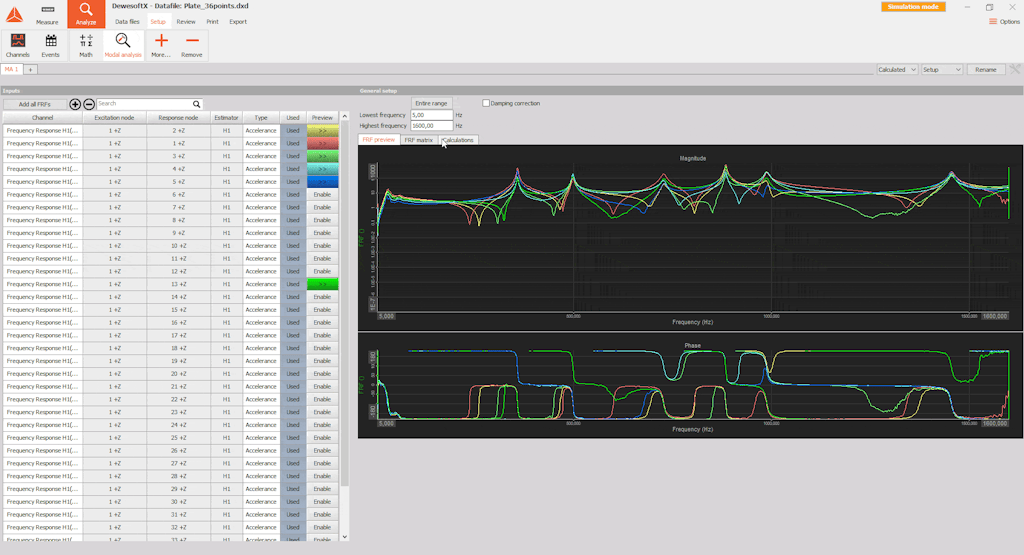Viewport: 1024px width, 555px height.
Task: Select response node cell 32 +Z
Action: tap(178, 527)
